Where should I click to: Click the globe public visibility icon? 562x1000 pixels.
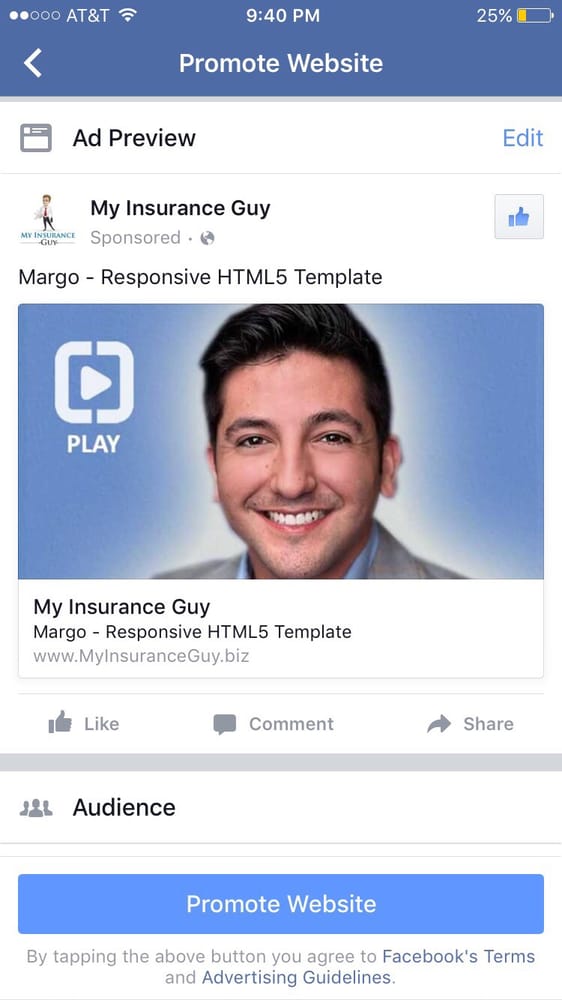207,238
